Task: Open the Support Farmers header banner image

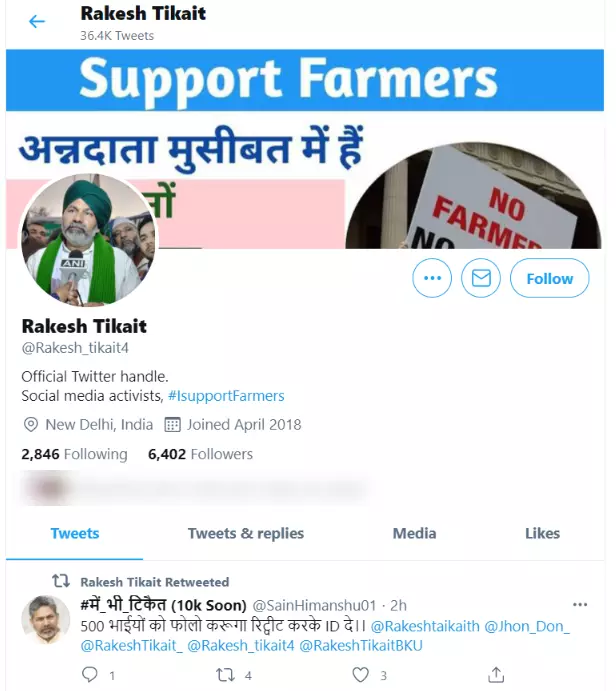Action: [x=305, y=149]
